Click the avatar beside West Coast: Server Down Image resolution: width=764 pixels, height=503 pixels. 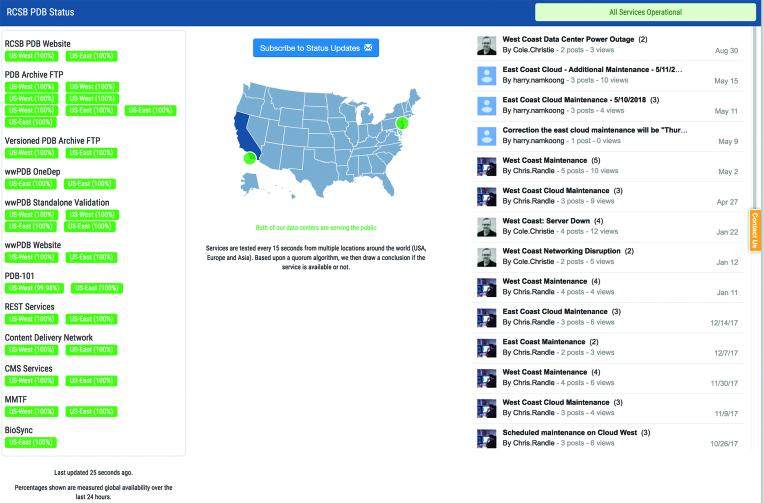coord(485,226)
